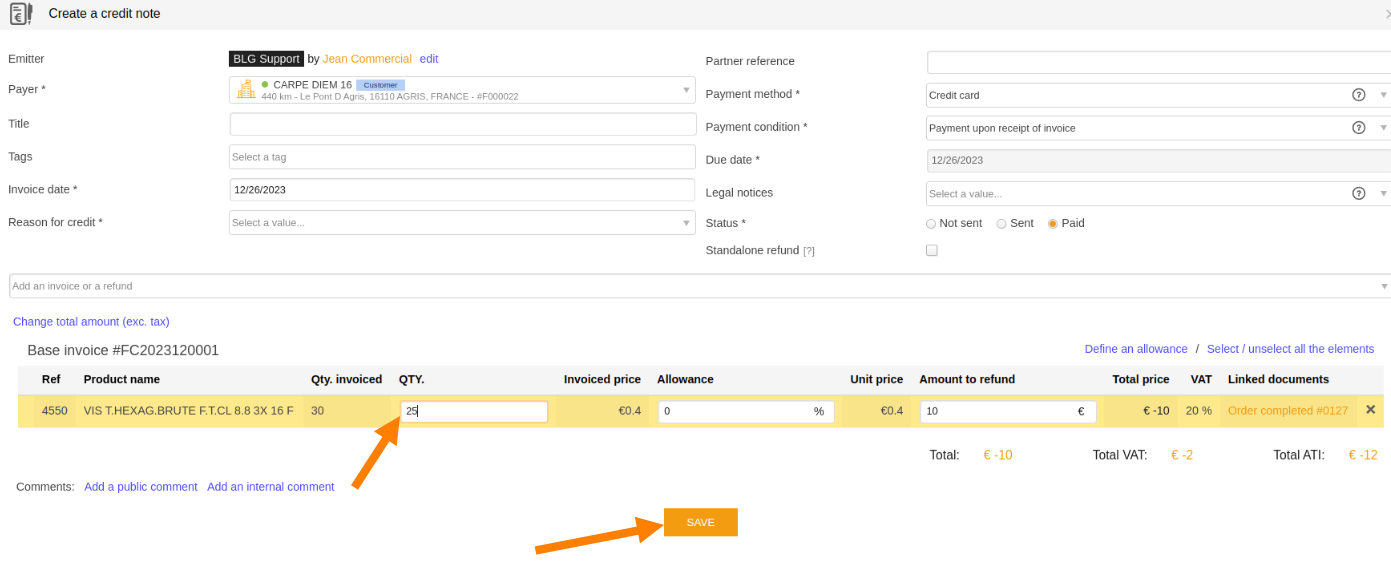
Task: Save the credit note
Action: pyautogui.click(x=700, y=522)
